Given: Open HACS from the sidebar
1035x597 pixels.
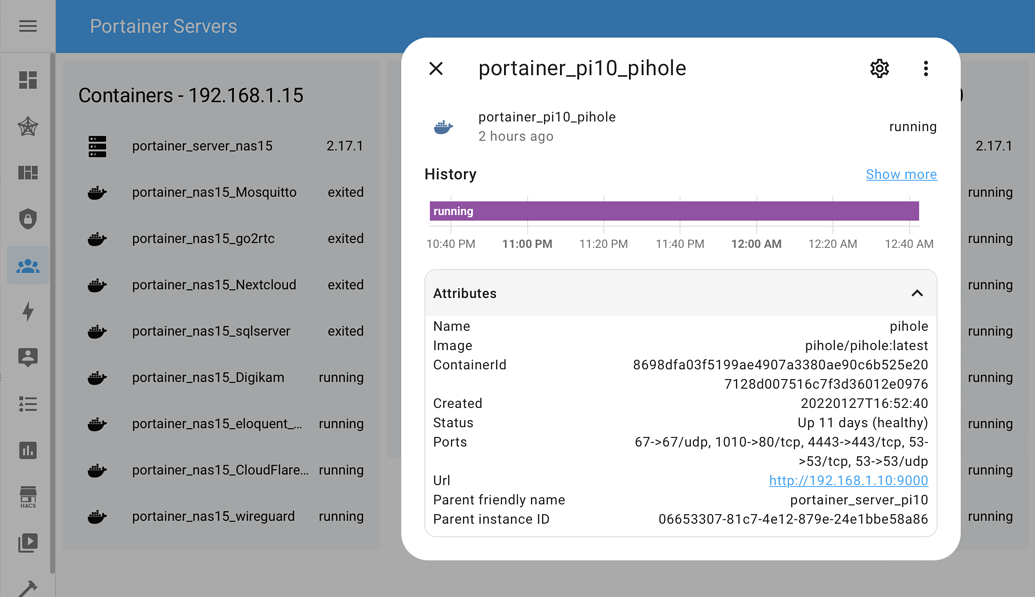Looking at the screenshot, I should [x=26, y=496].
